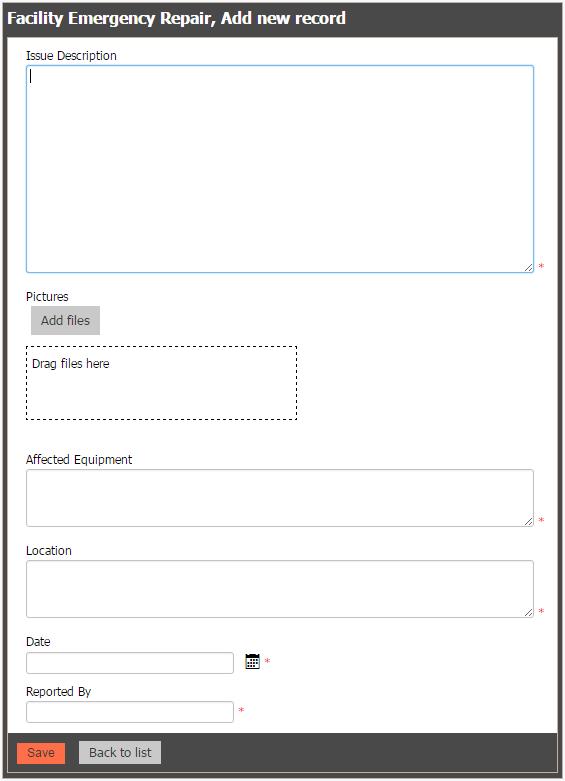Click the Affected Equipment label
The image size is (565, 781).
[79, 460]
